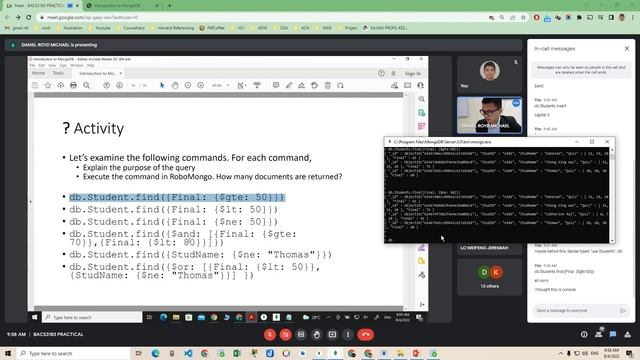Switch to Introduction to MongoDB browser tab
Screen dimensions: 640x360
click(x=120, y=6)
